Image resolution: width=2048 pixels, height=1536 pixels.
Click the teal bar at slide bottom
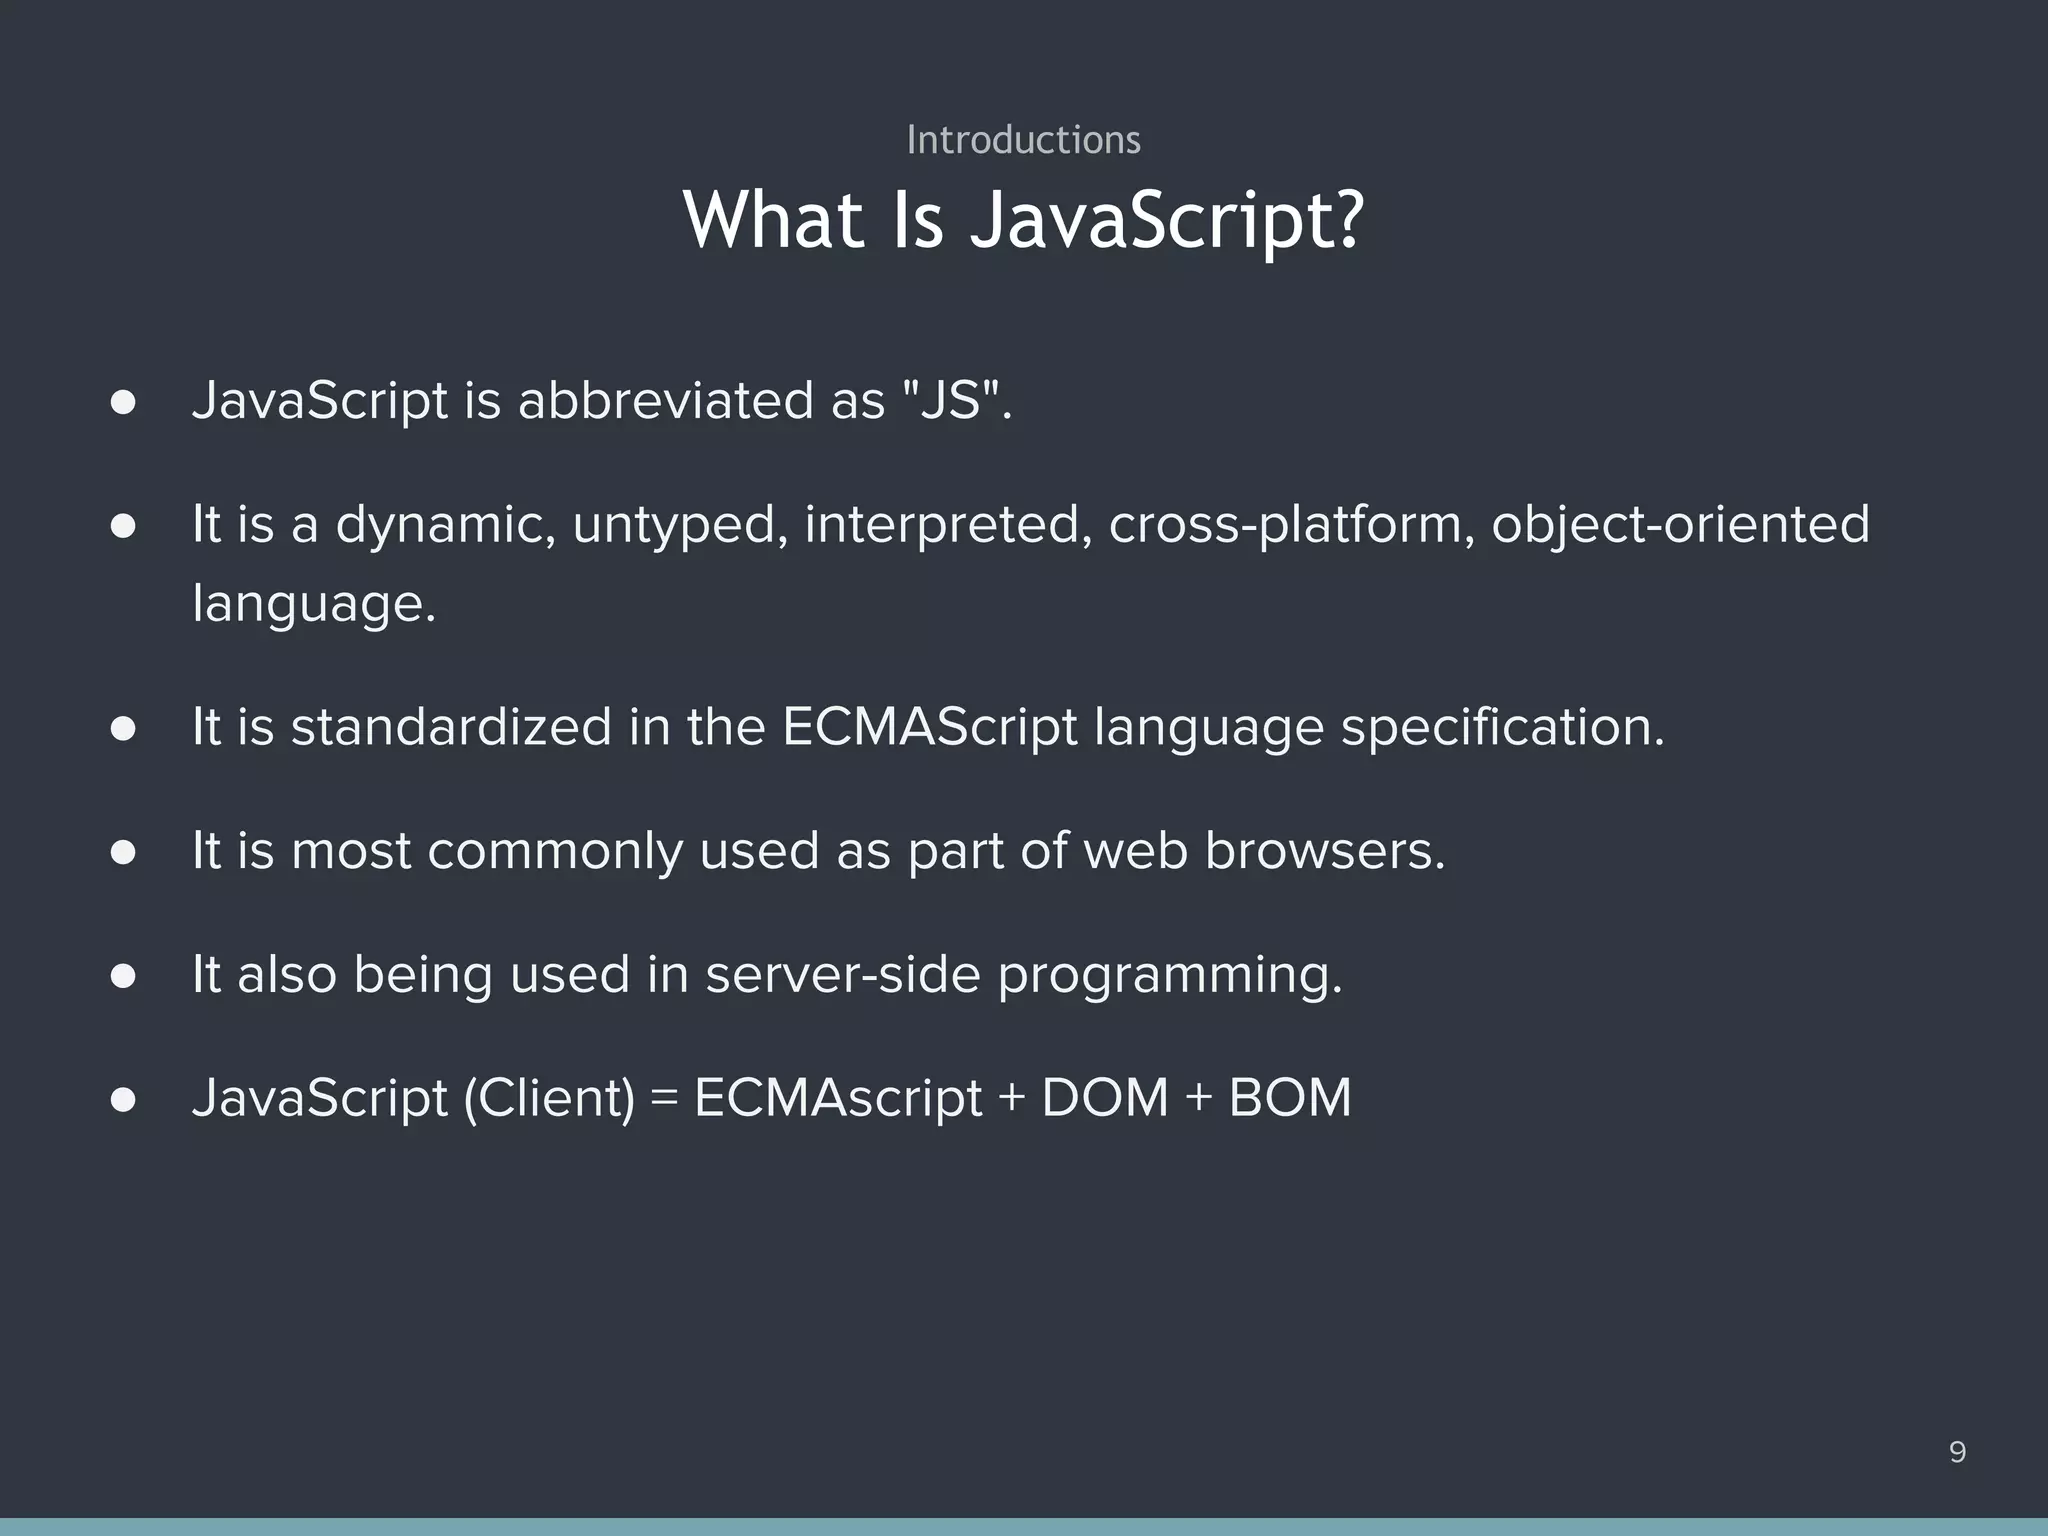pos(1024,1528)
